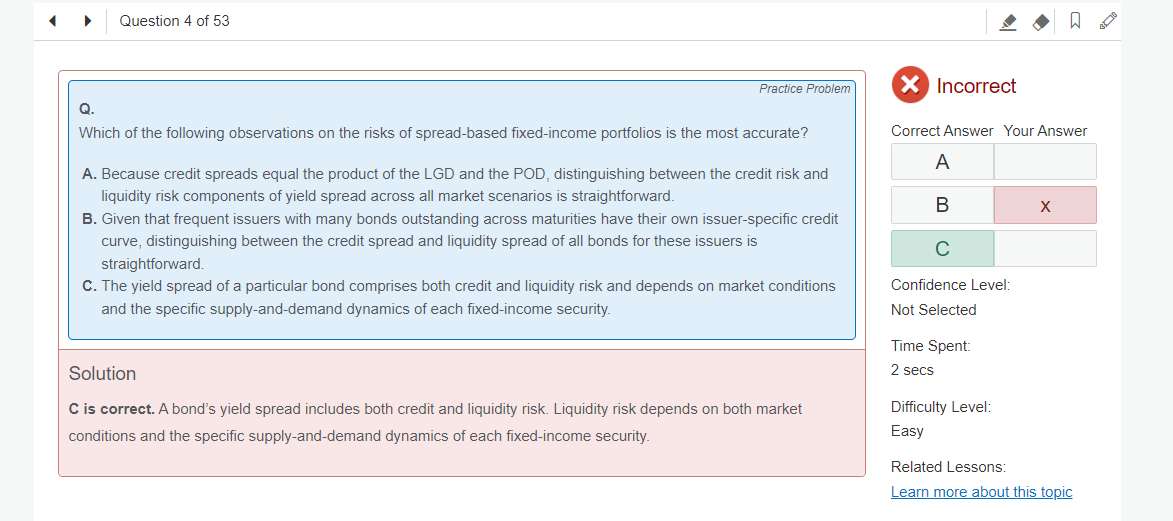Click the Confidence Level Not Selected value
Image resolution: width=1173 pixels, height=521 pixels.
pyautogui.click(x=933, y=310)
